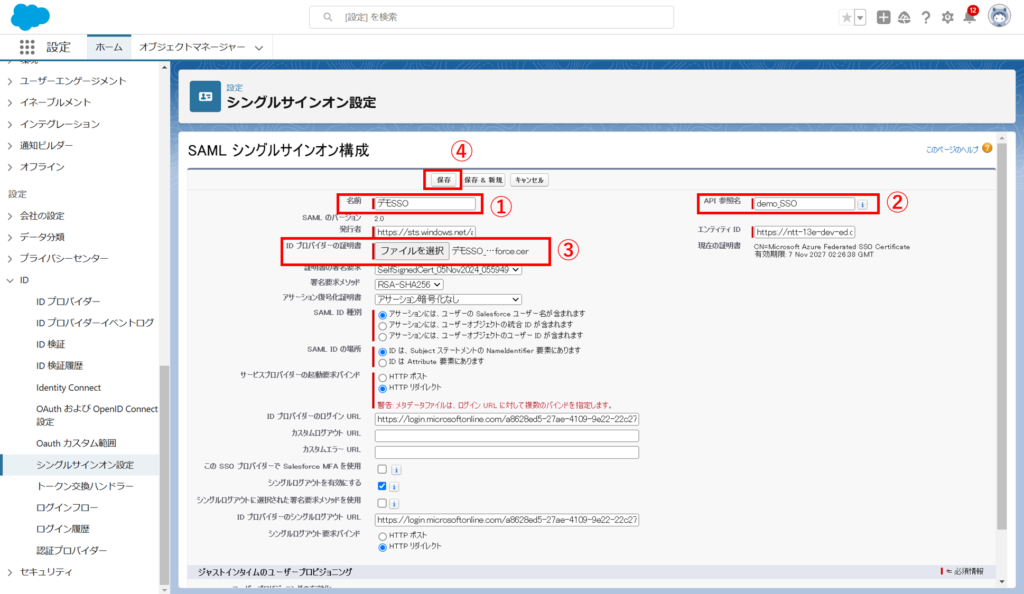Click the Salesforce cloud guidance icon in header
This screenshot has height=594, width=1024.
904,18
